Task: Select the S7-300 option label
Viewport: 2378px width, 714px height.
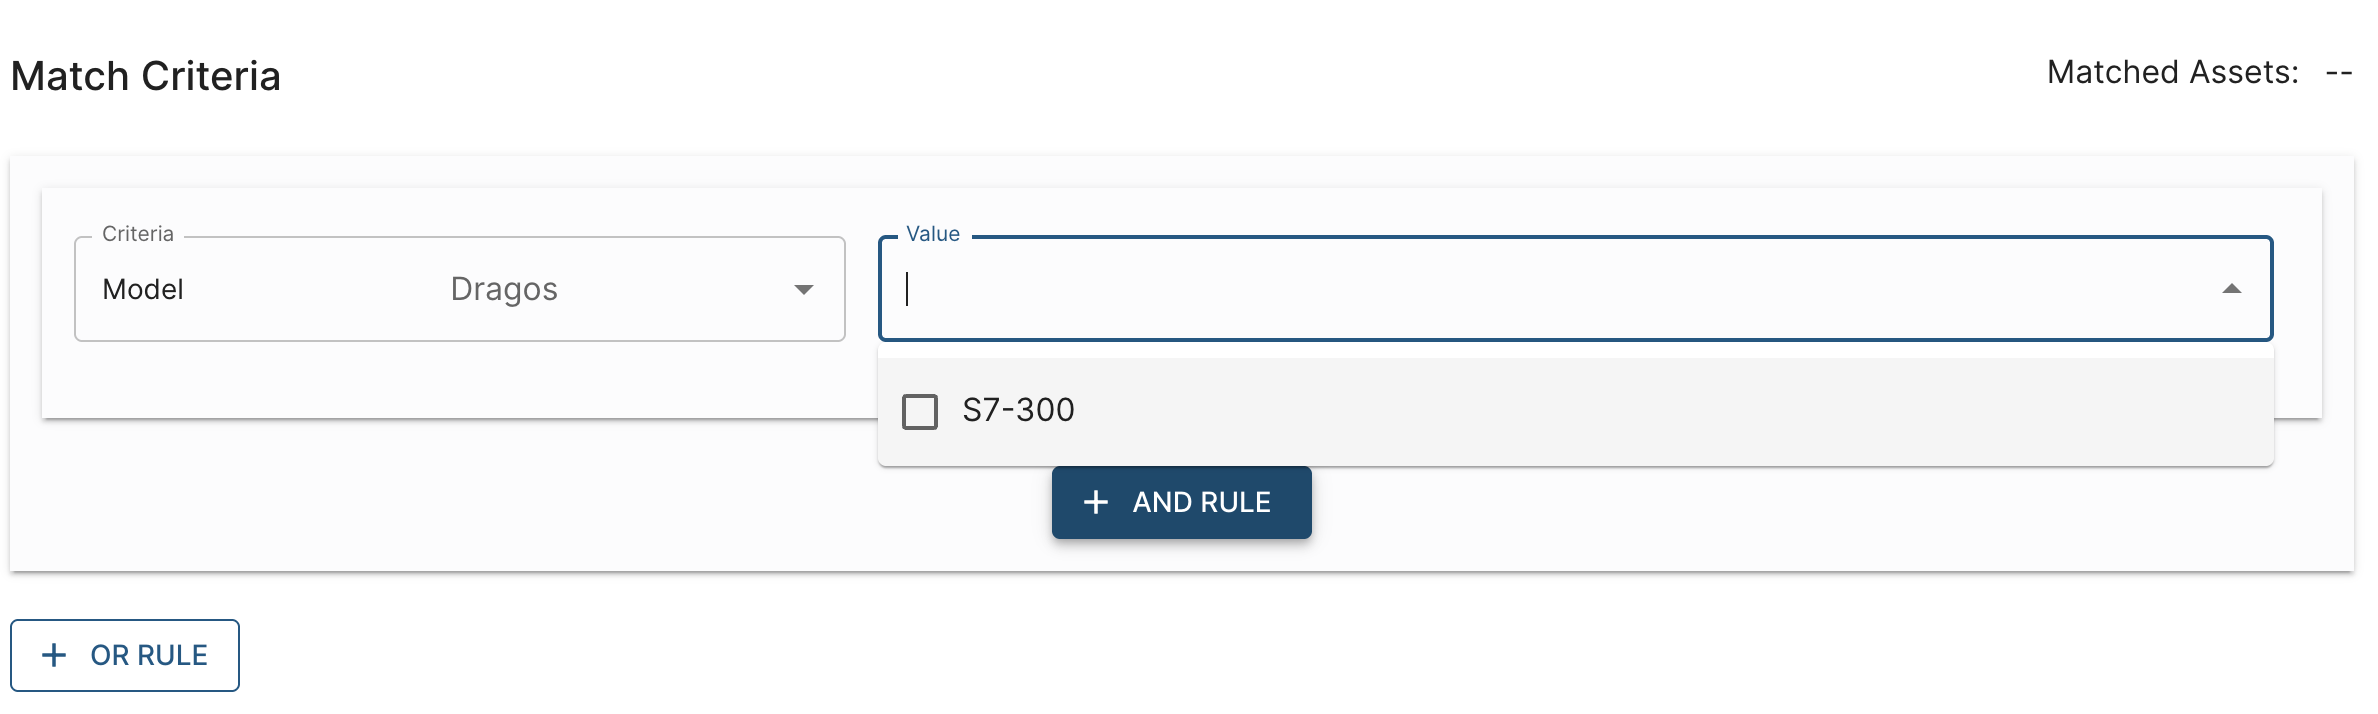Action: click(x=1018, y=410)
